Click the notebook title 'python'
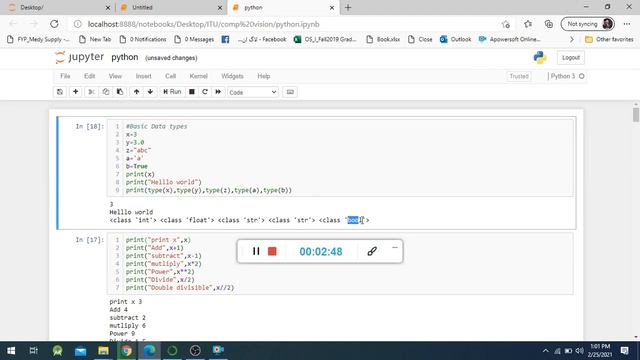 [x=124, y=58]
